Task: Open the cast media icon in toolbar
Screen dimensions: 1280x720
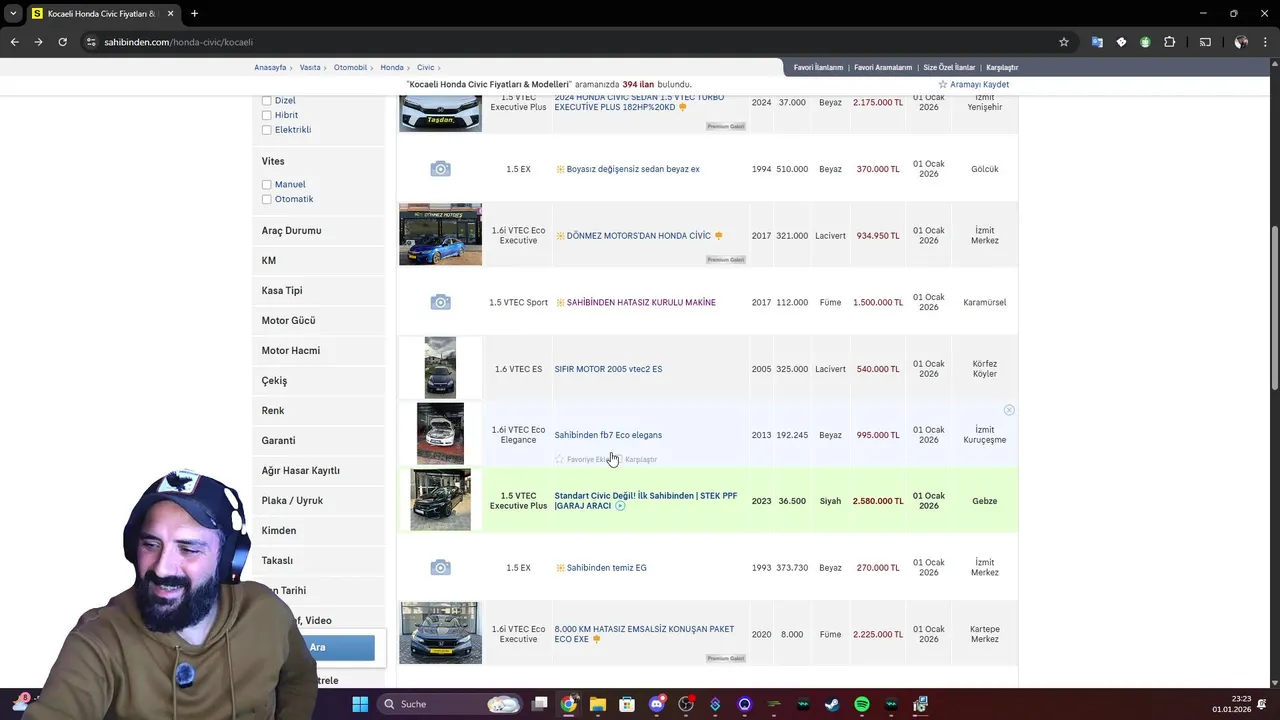Action: point(1205,42)
